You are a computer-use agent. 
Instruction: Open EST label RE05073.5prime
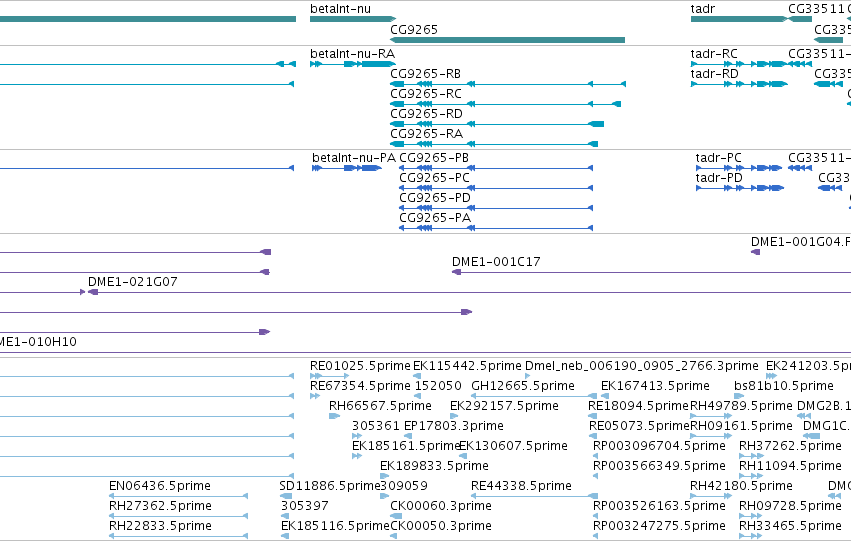coord(639,427)
